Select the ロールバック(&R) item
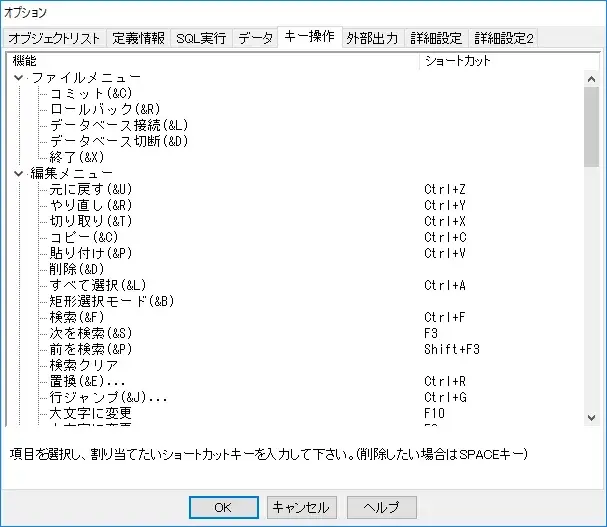 tap(105, 109)
